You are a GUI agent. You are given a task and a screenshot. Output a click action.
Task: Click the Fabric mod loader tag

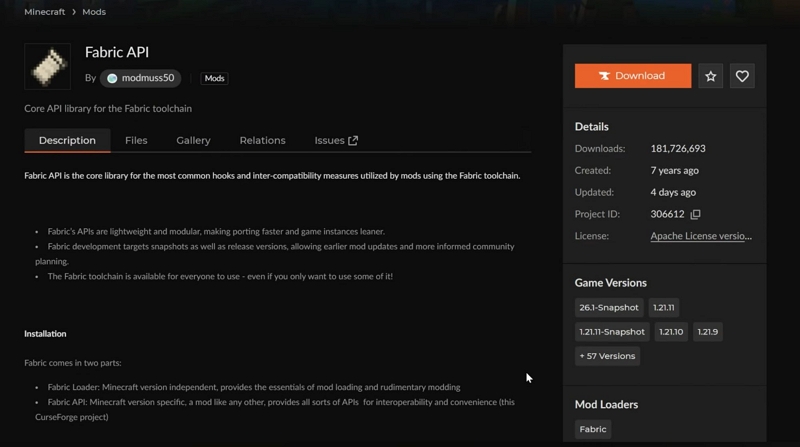pyautogui.click(x=593, y=429)
